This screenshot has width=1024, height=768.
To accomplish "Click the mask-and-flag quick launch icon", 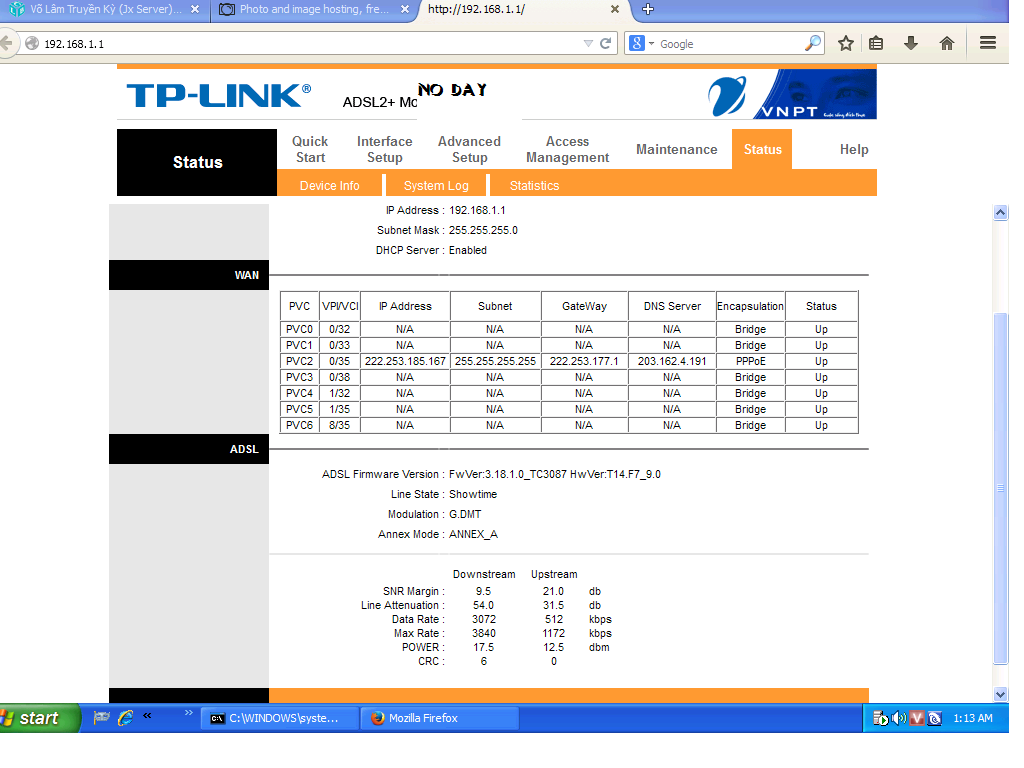I will point(101,718).
